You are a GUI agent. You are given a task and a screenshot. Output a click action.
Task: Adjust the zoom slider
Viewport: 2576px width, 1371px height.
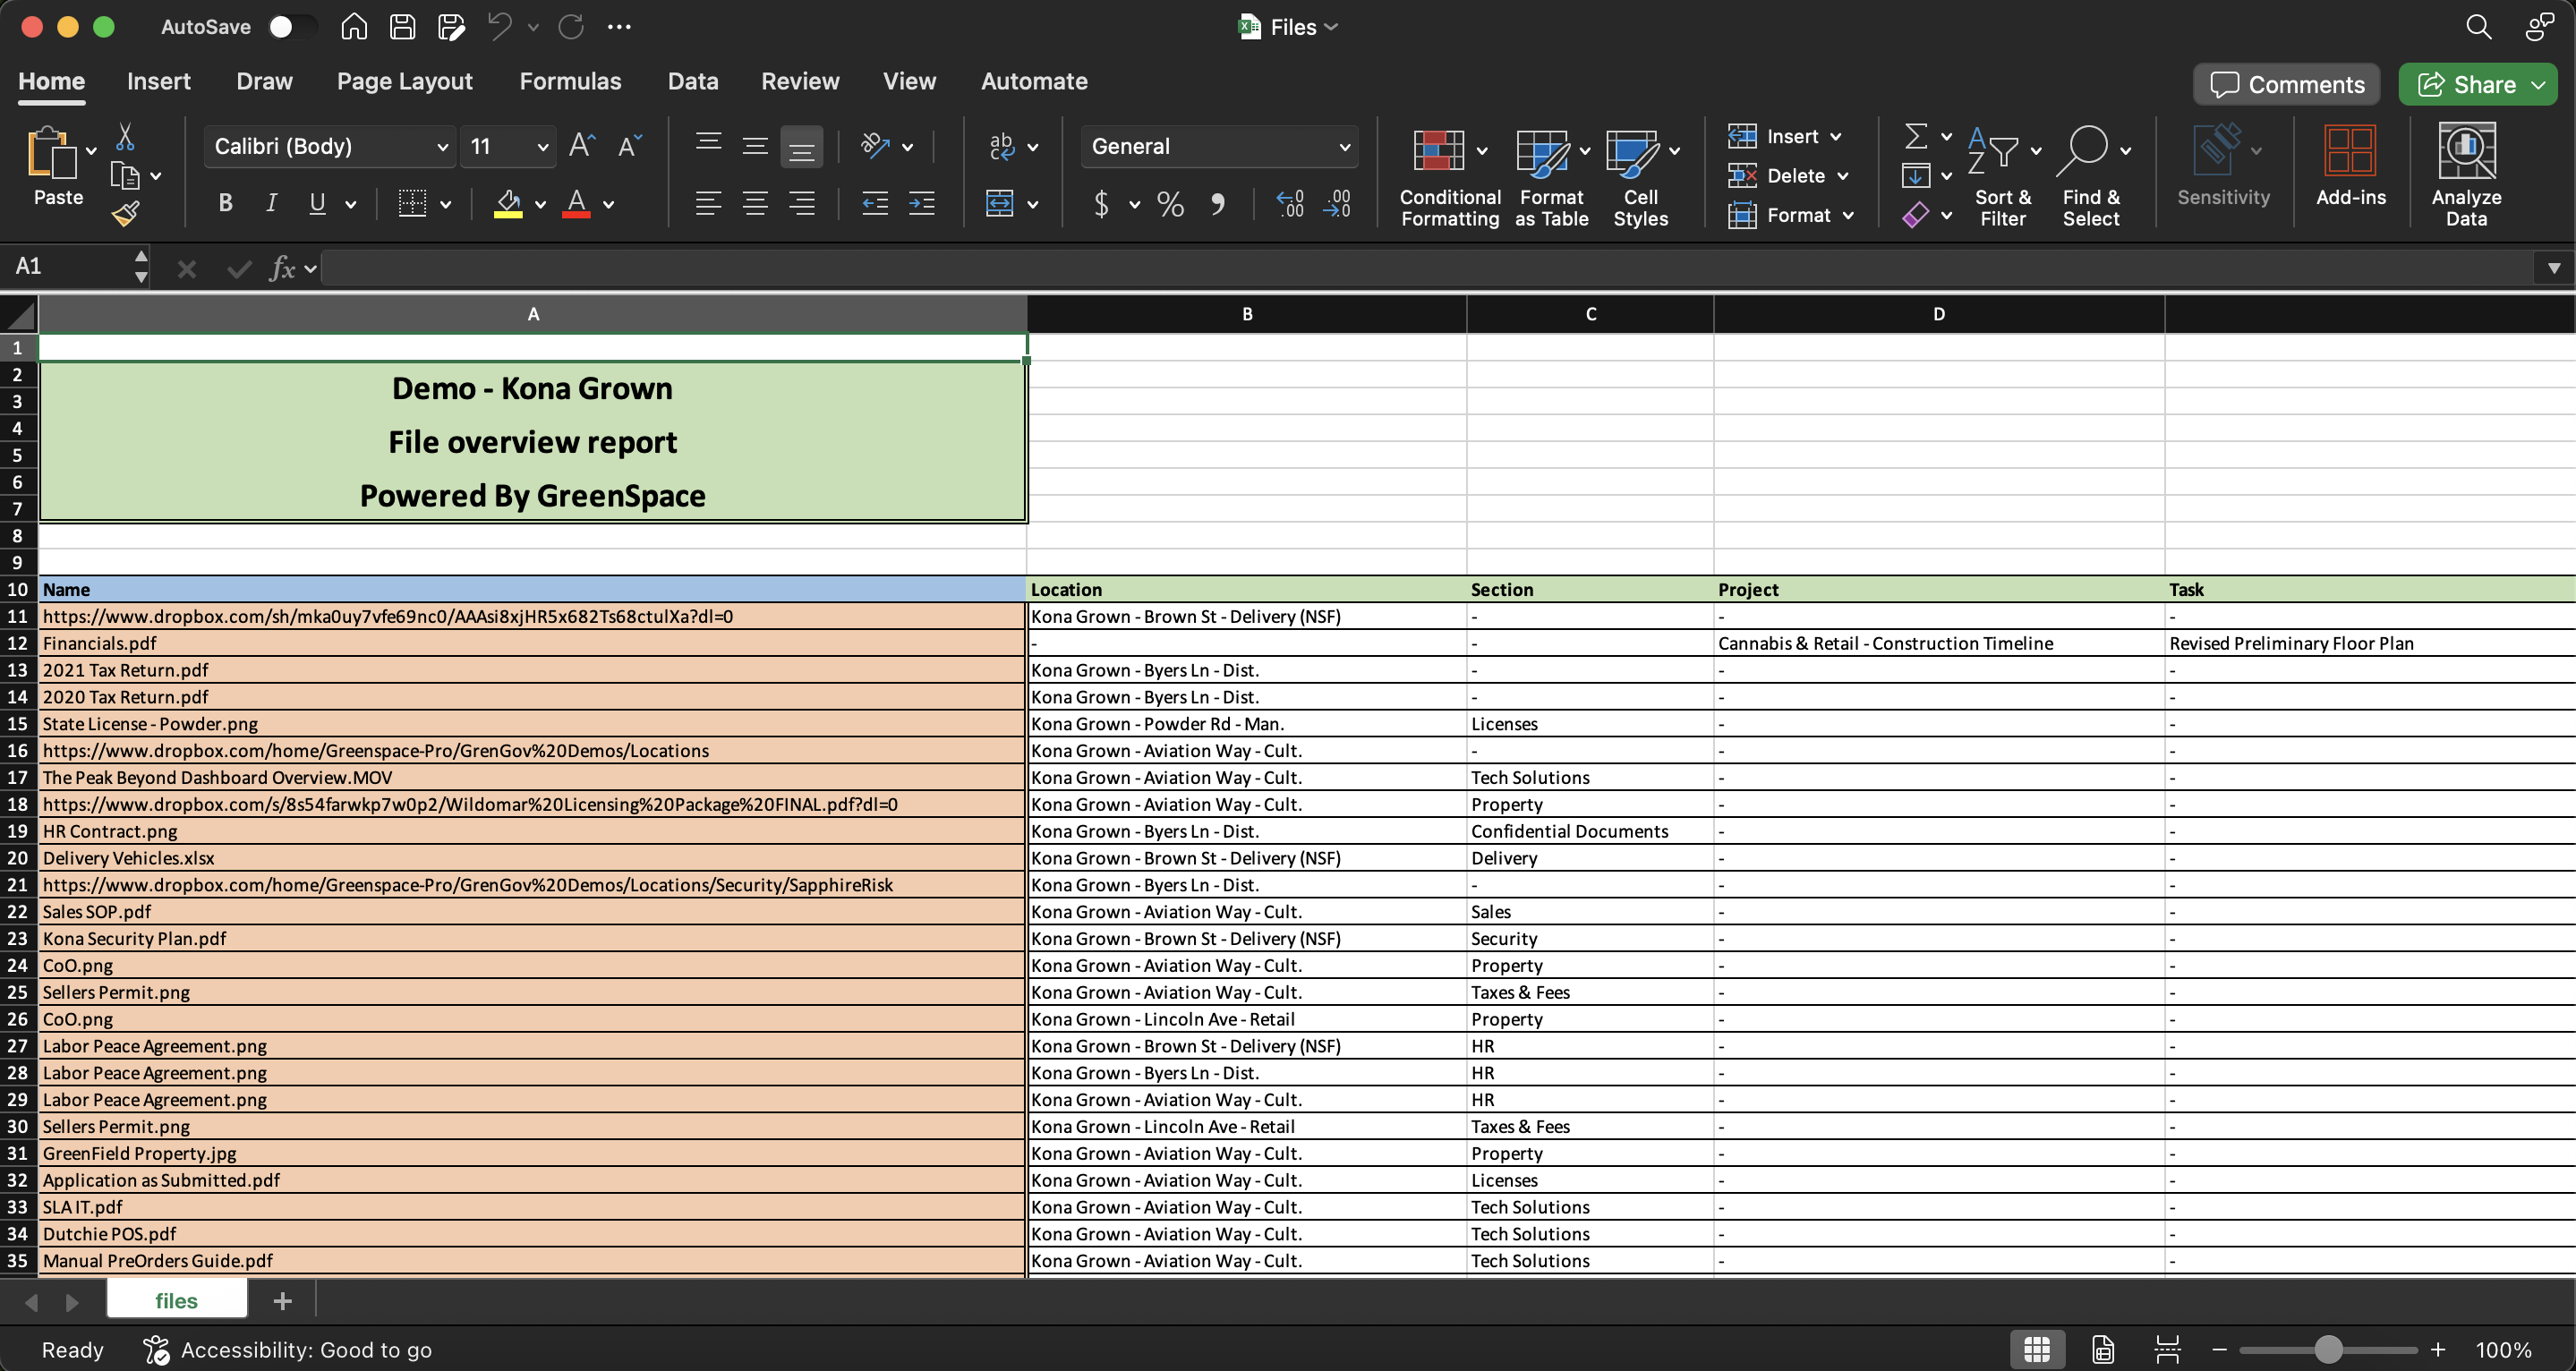2328,1350
